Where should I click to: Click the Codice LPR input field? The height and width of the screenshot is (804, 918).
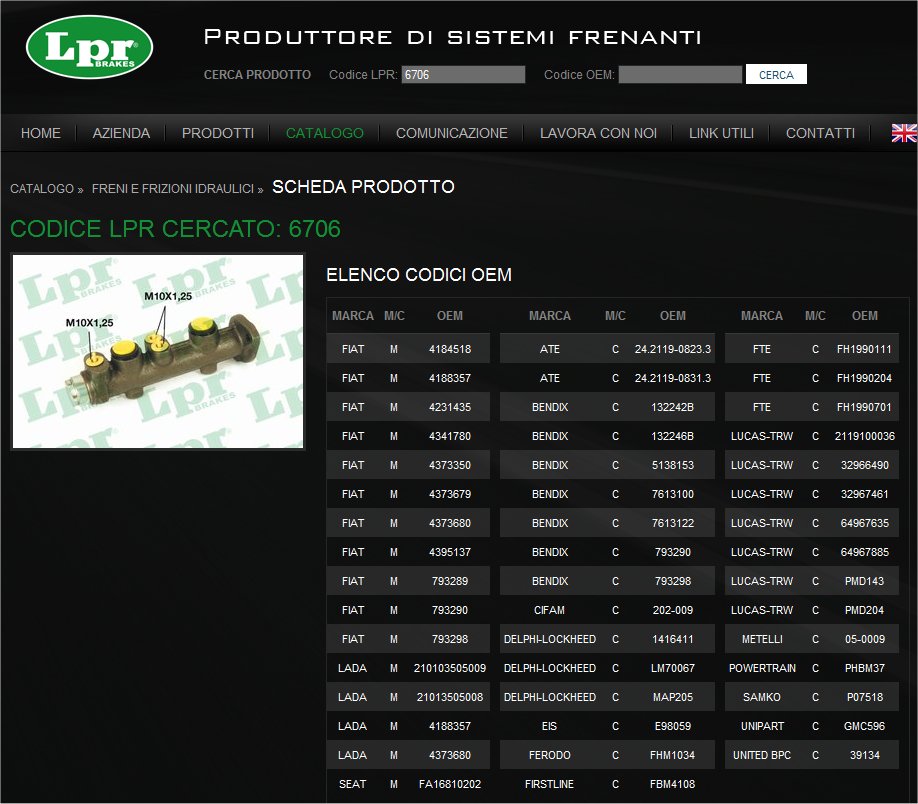[463, 74]
